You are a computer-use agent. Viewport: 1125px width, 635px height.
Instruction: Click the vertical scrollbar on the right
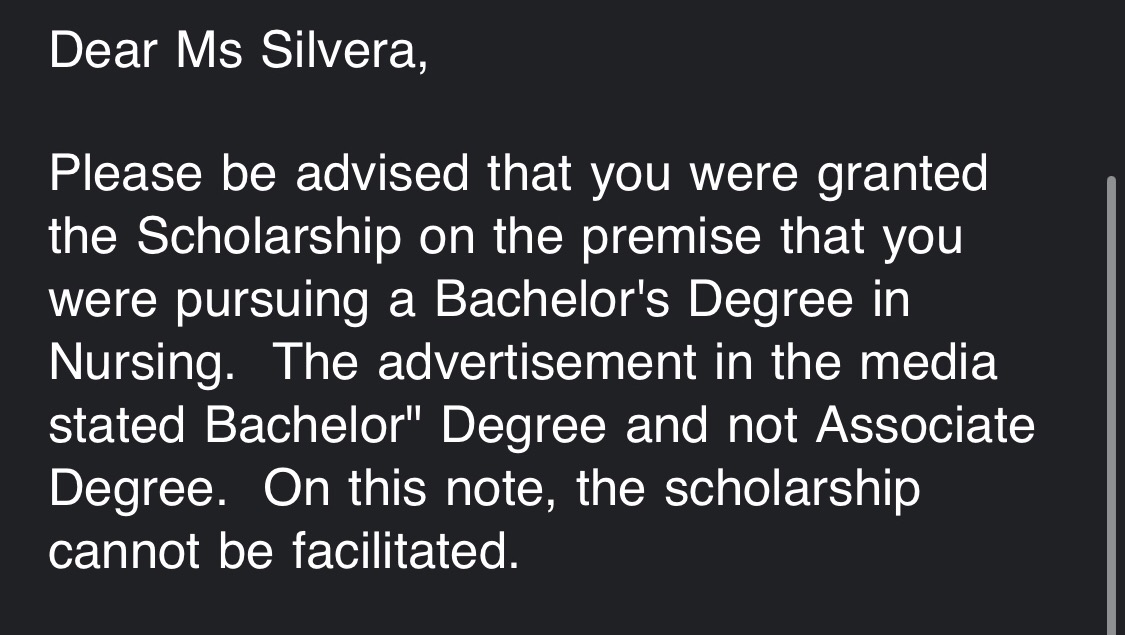[1111, 400]
